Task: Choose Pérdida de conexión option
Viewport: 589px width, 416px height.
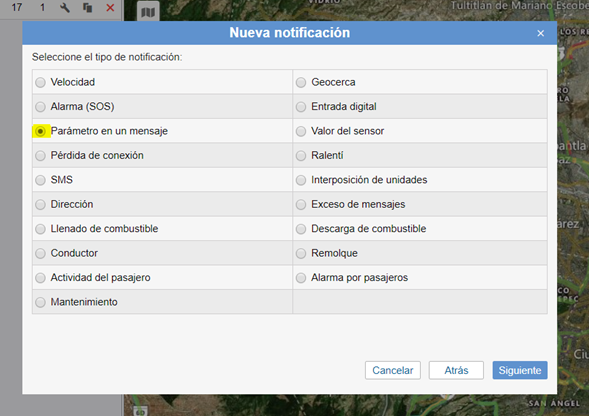Action: (41, 156)
